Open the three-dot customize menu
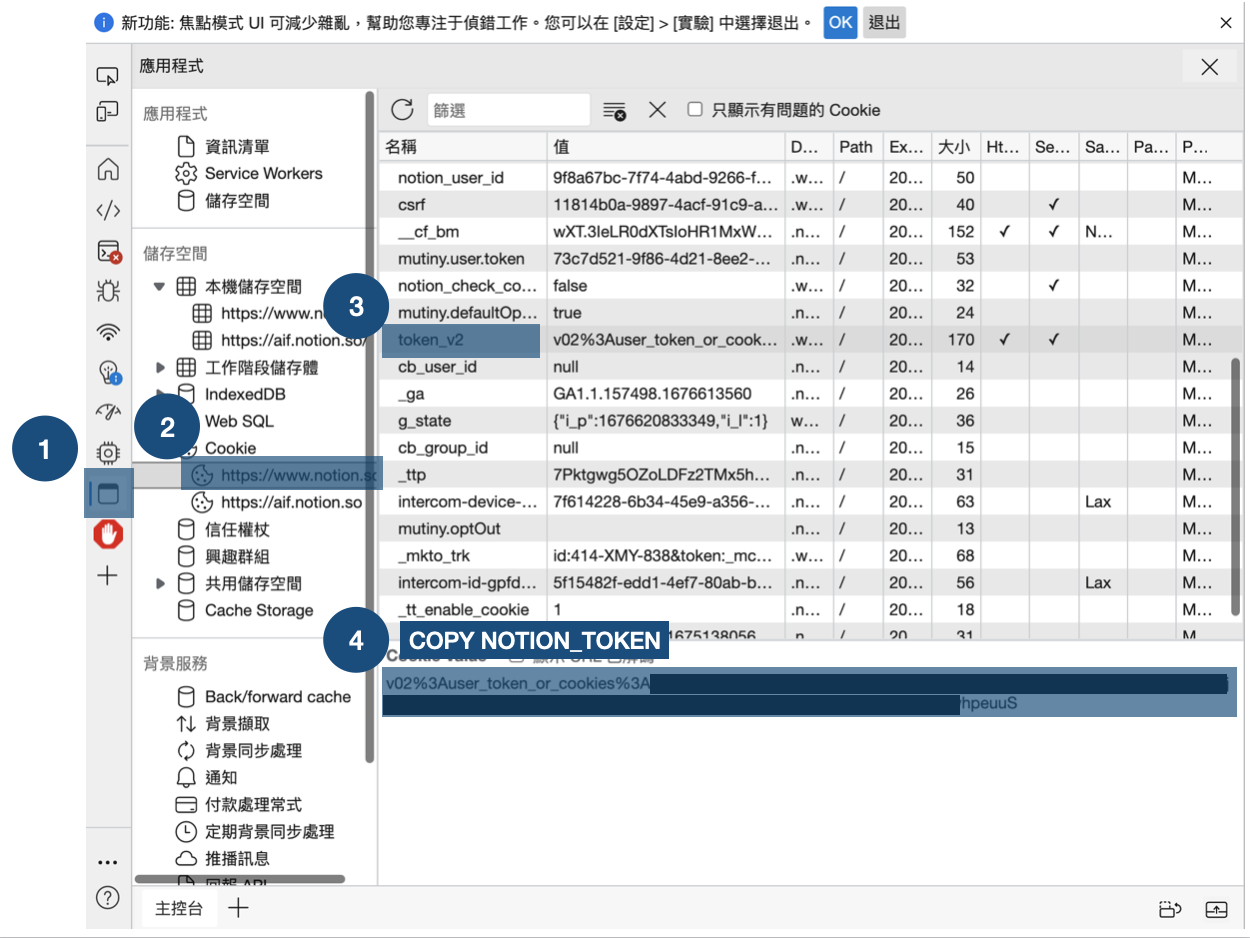 107,862
